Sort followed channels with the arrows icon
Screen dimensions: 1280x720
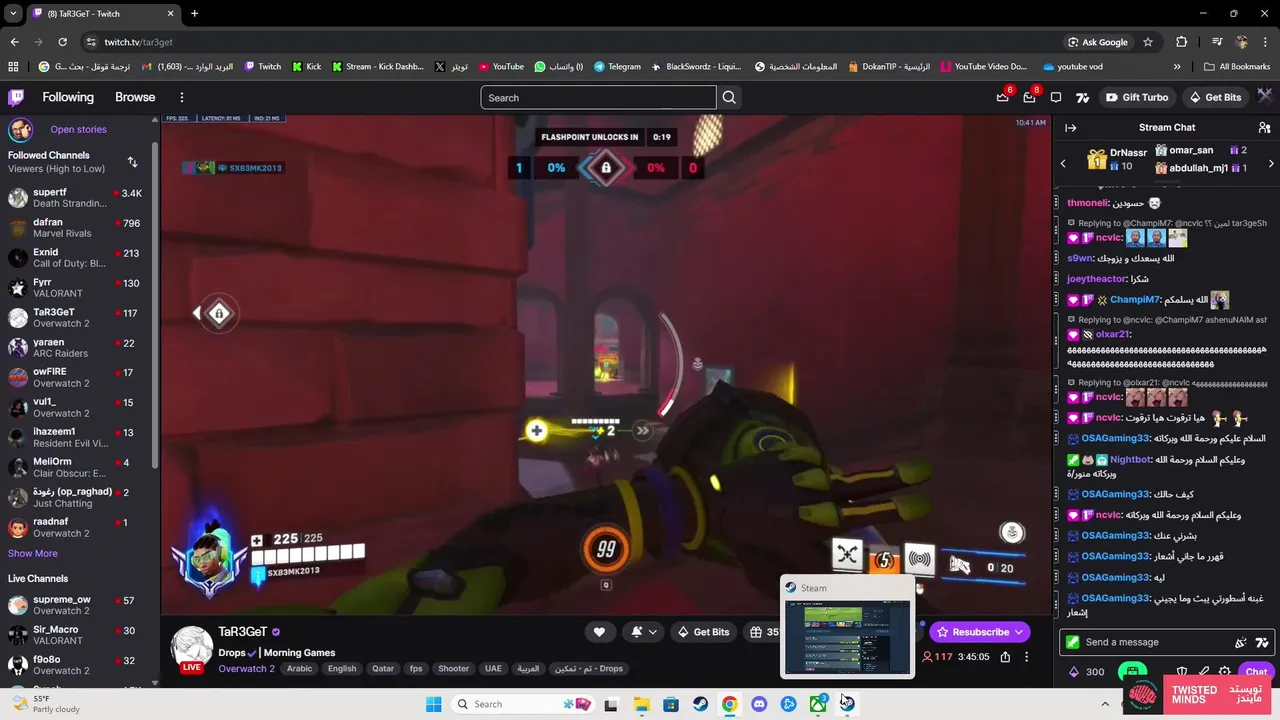click(x=132, y=162)
